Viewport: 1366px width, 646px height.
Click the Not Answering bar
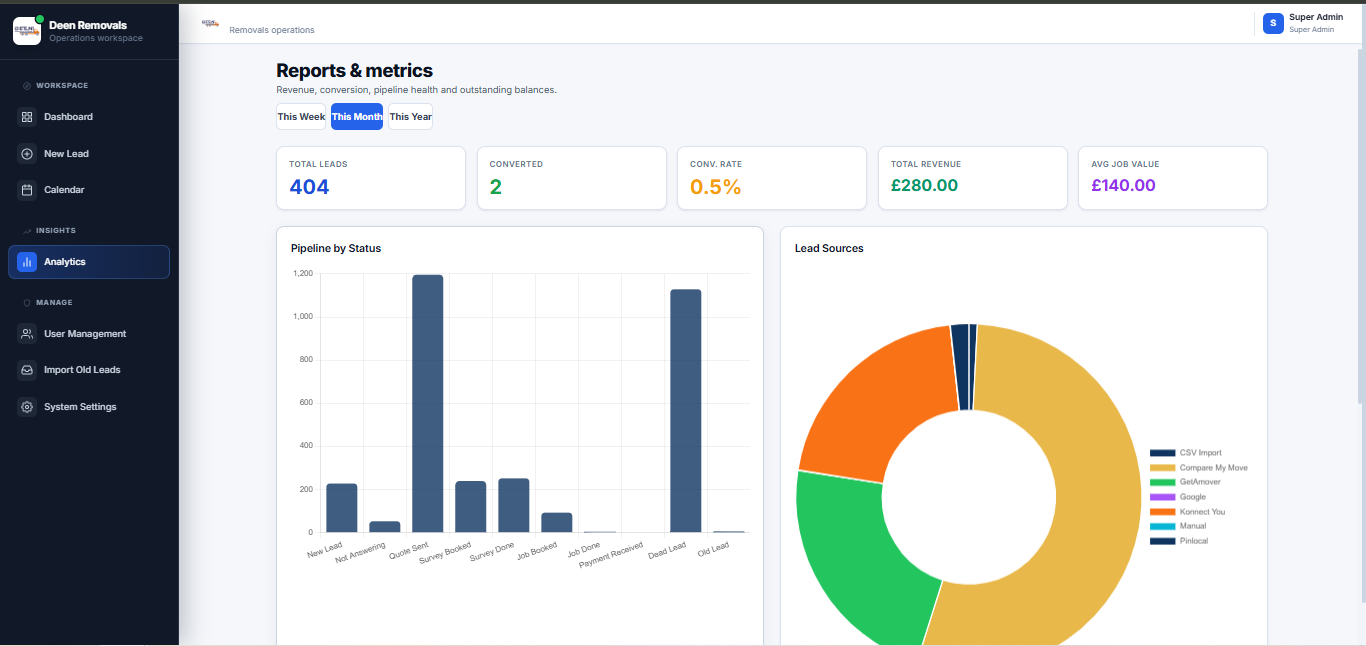coord(385,527)
